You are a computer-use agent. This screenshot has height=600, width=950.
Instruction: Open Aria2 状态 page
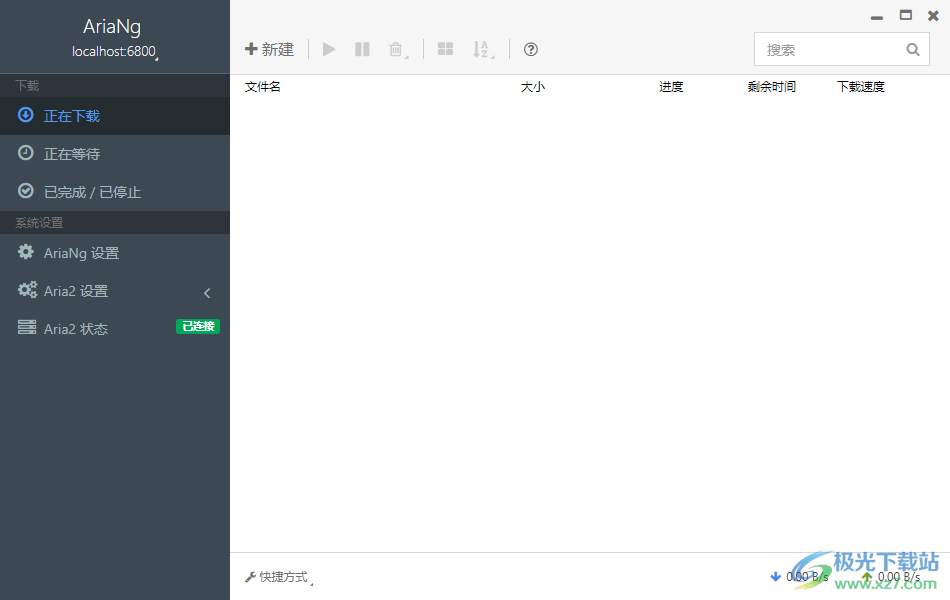click(115, 328)
